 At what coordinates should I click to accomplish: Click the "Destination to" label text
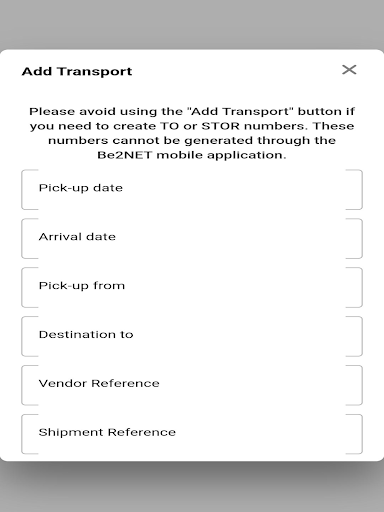click(x=86, y=334)
